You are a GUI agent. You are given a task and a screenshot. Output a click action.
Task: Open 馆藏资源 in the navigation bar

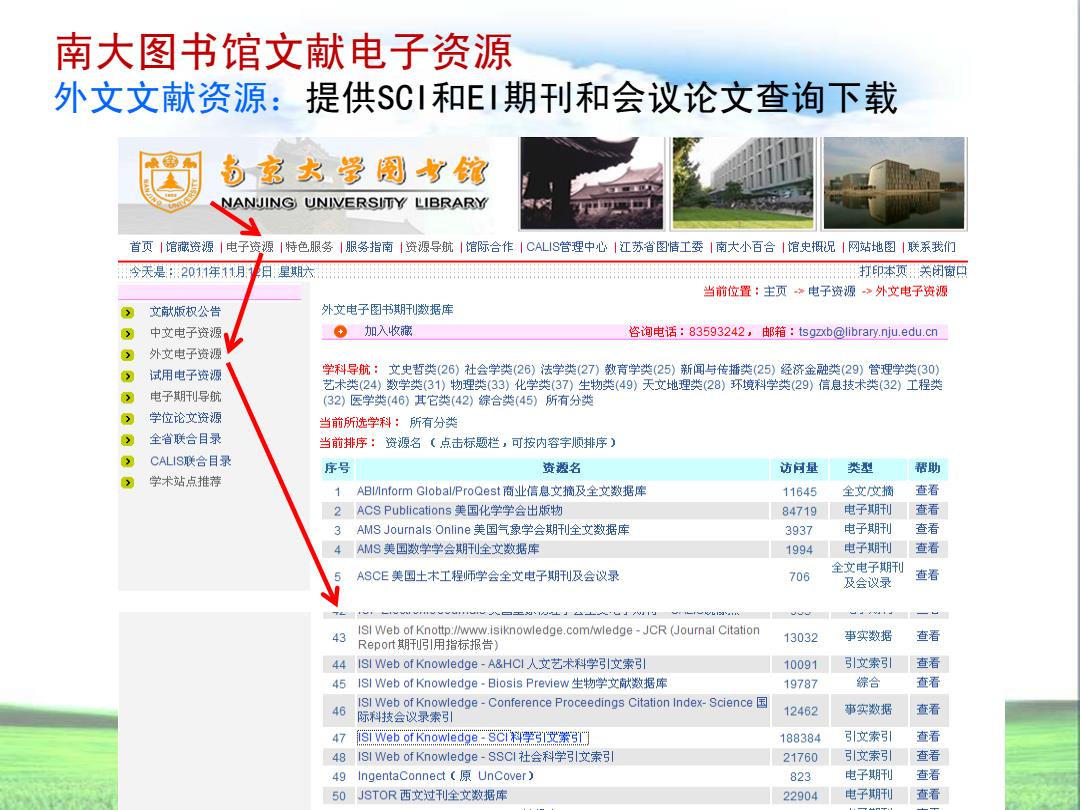[x=189, y=247]
